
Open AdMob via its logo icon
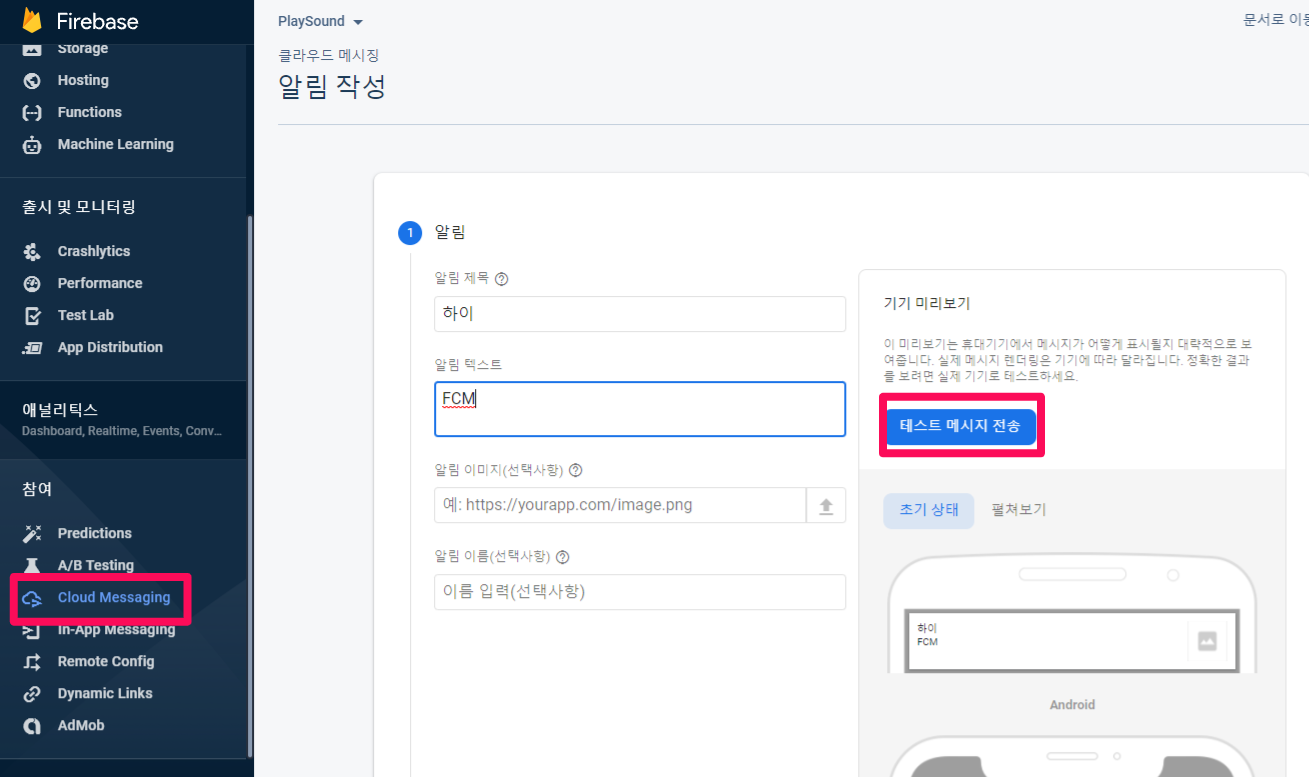tap(32, 725)
